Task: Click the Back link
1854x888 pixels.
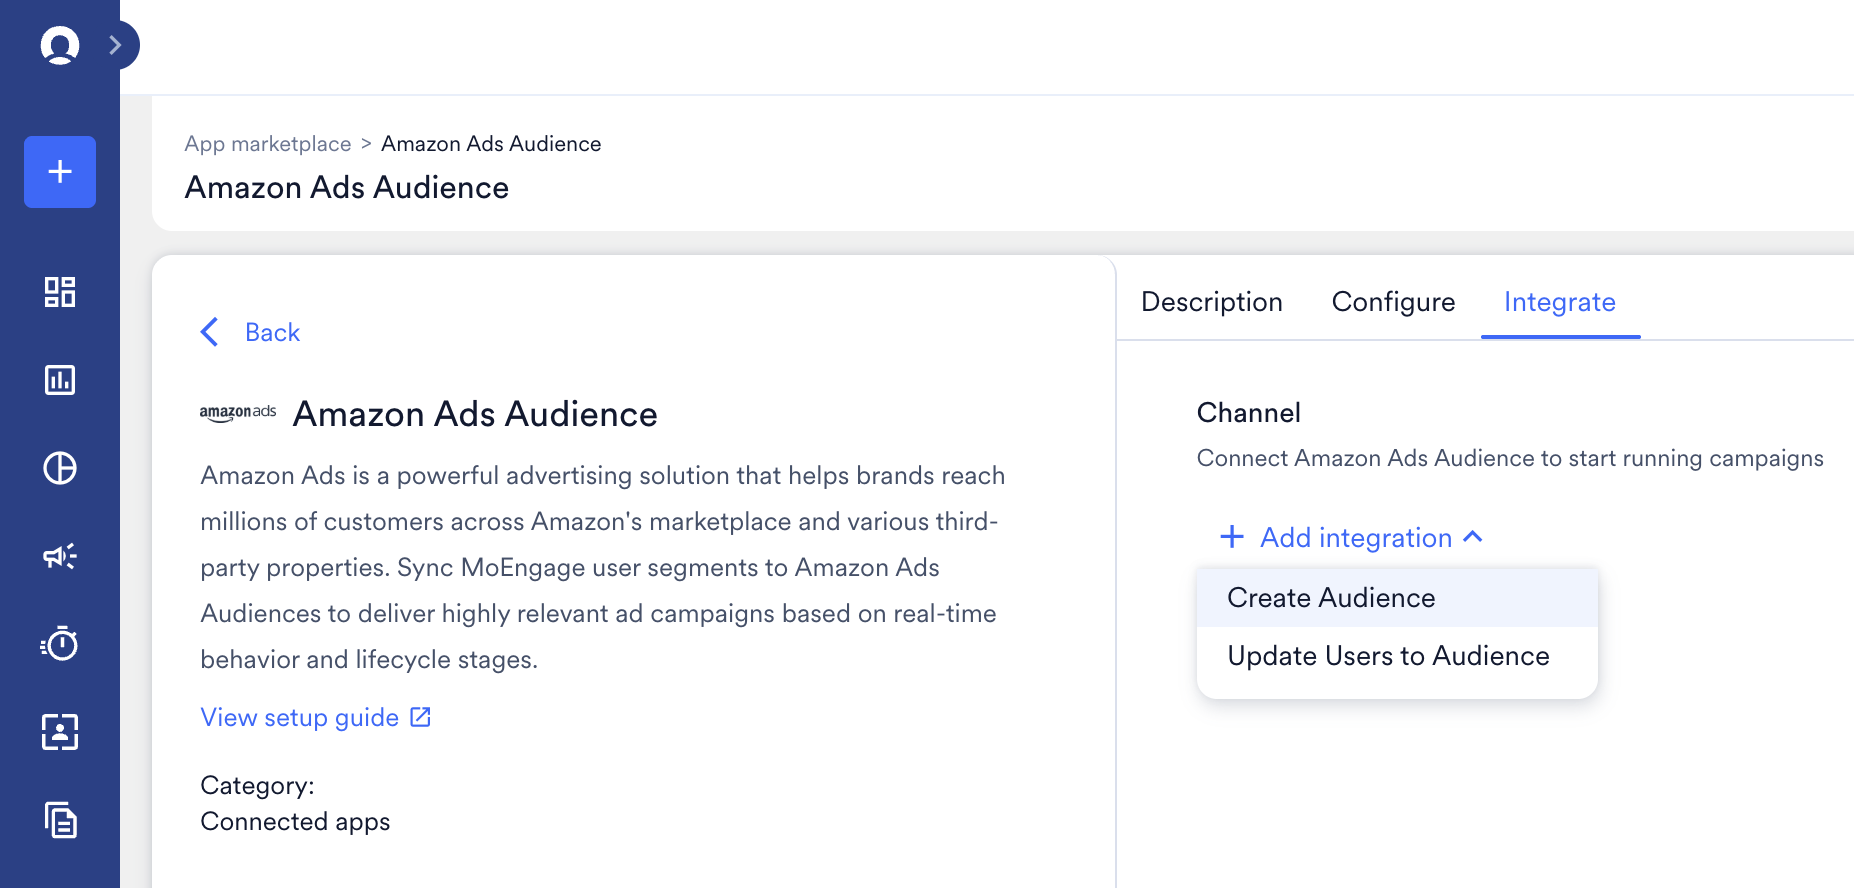Action: click(272, 332)
